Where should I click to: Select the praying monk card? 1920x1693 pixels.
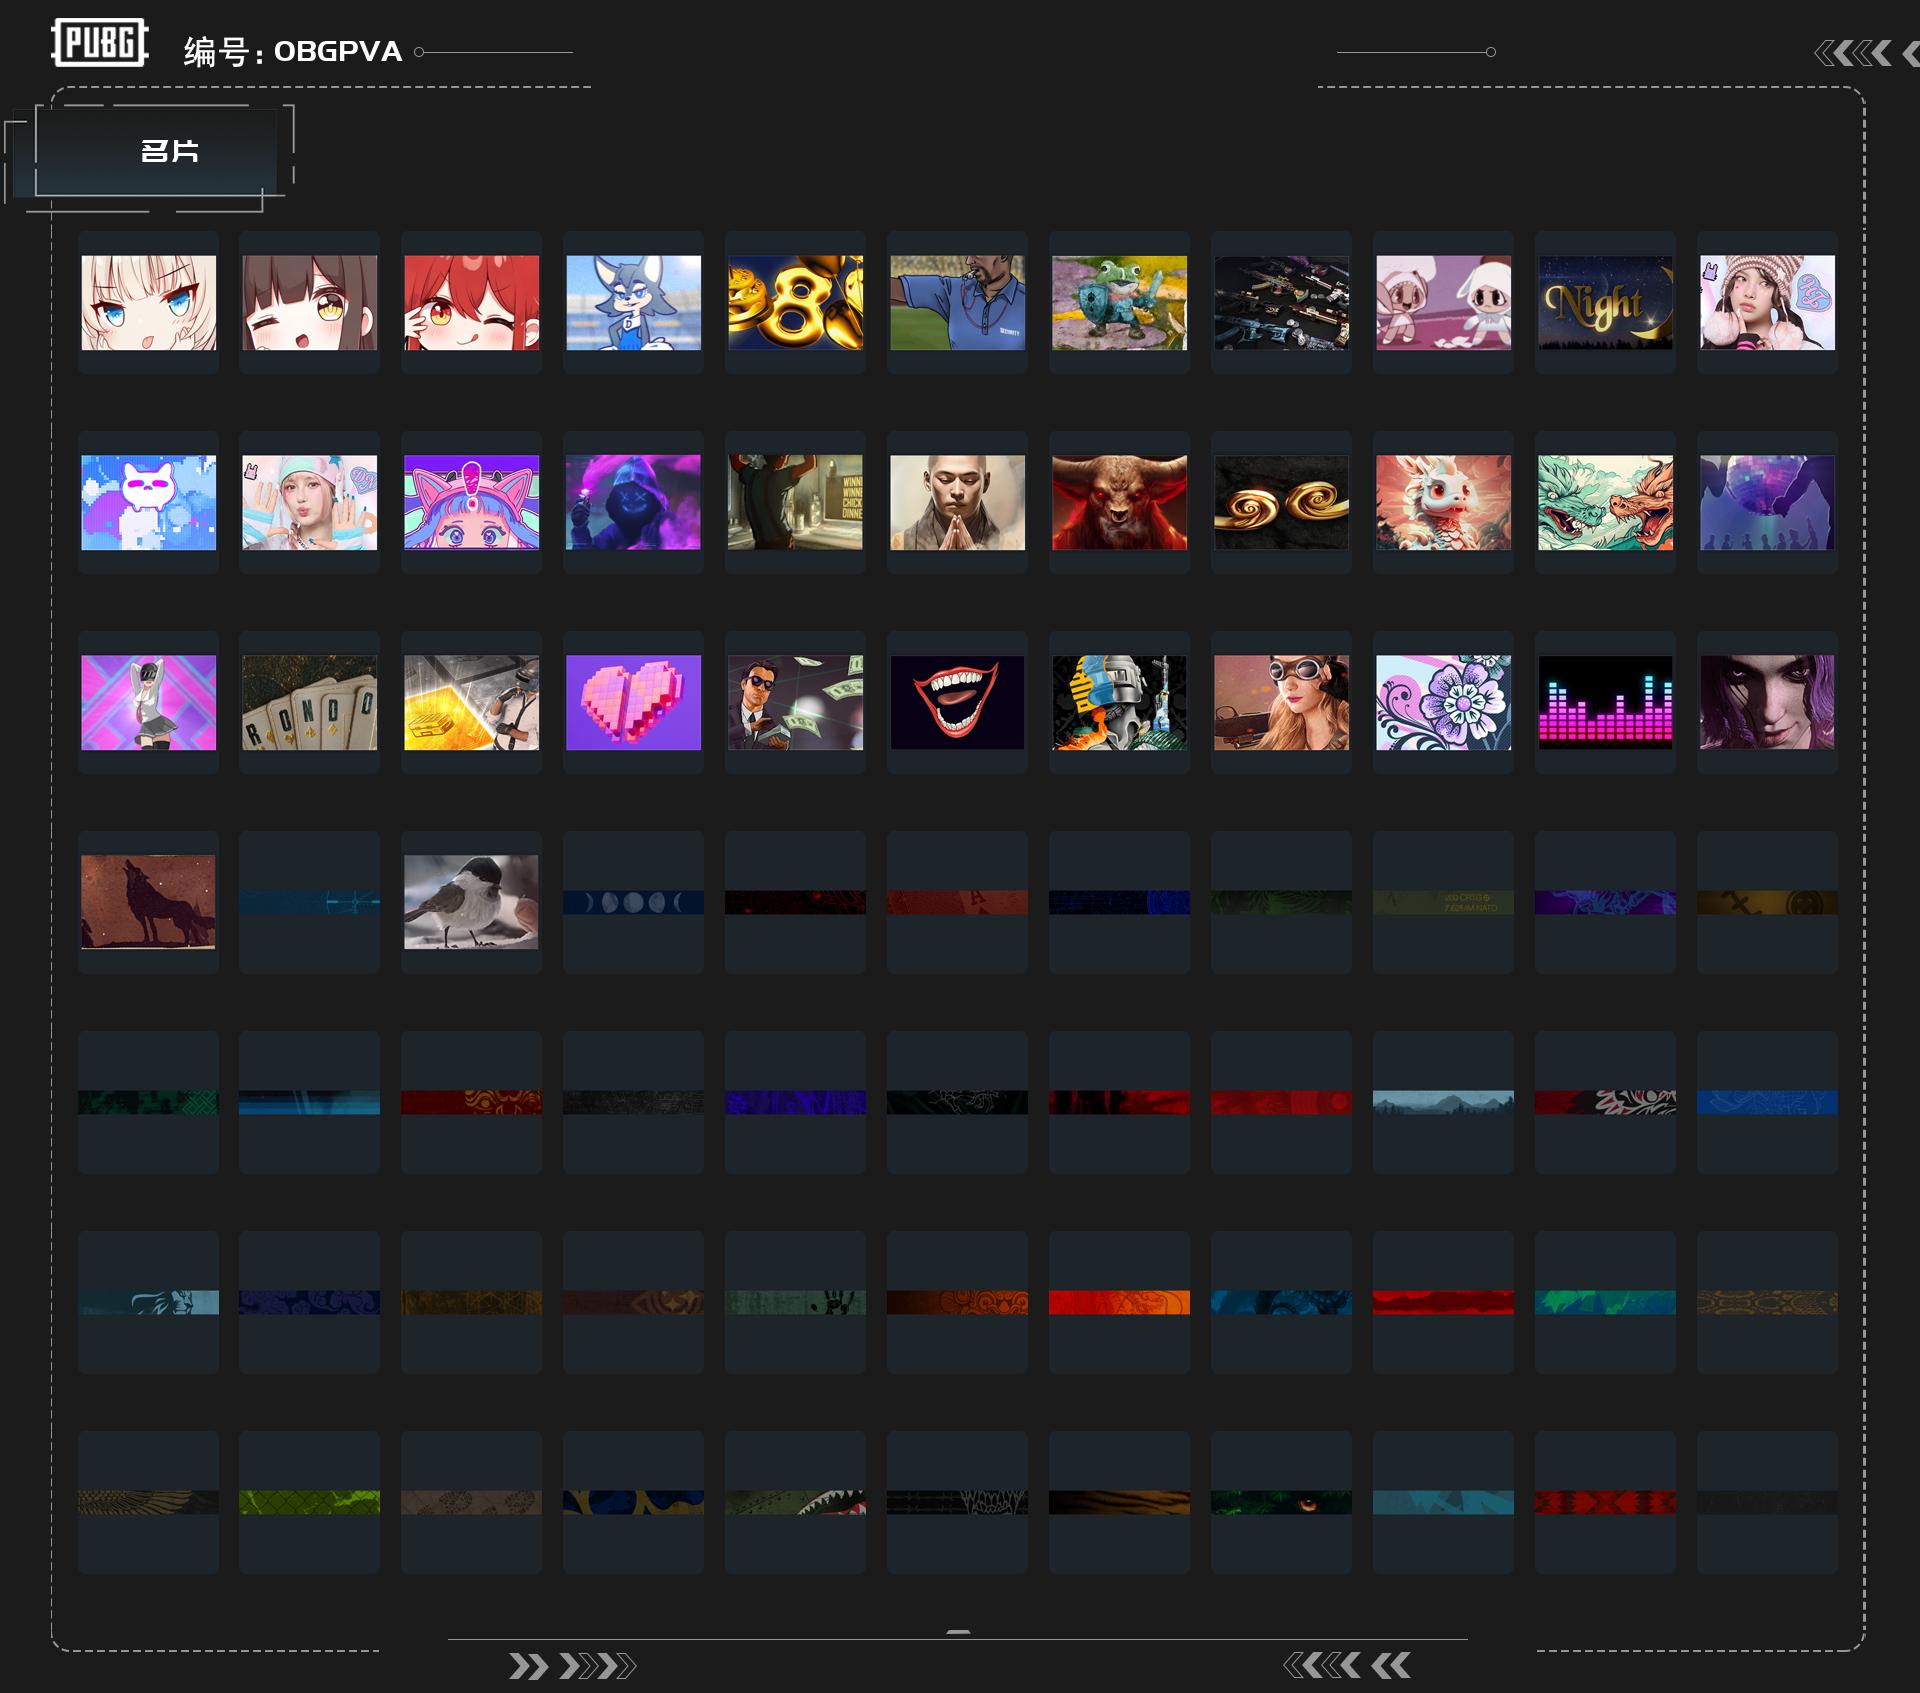pos(957,502)
